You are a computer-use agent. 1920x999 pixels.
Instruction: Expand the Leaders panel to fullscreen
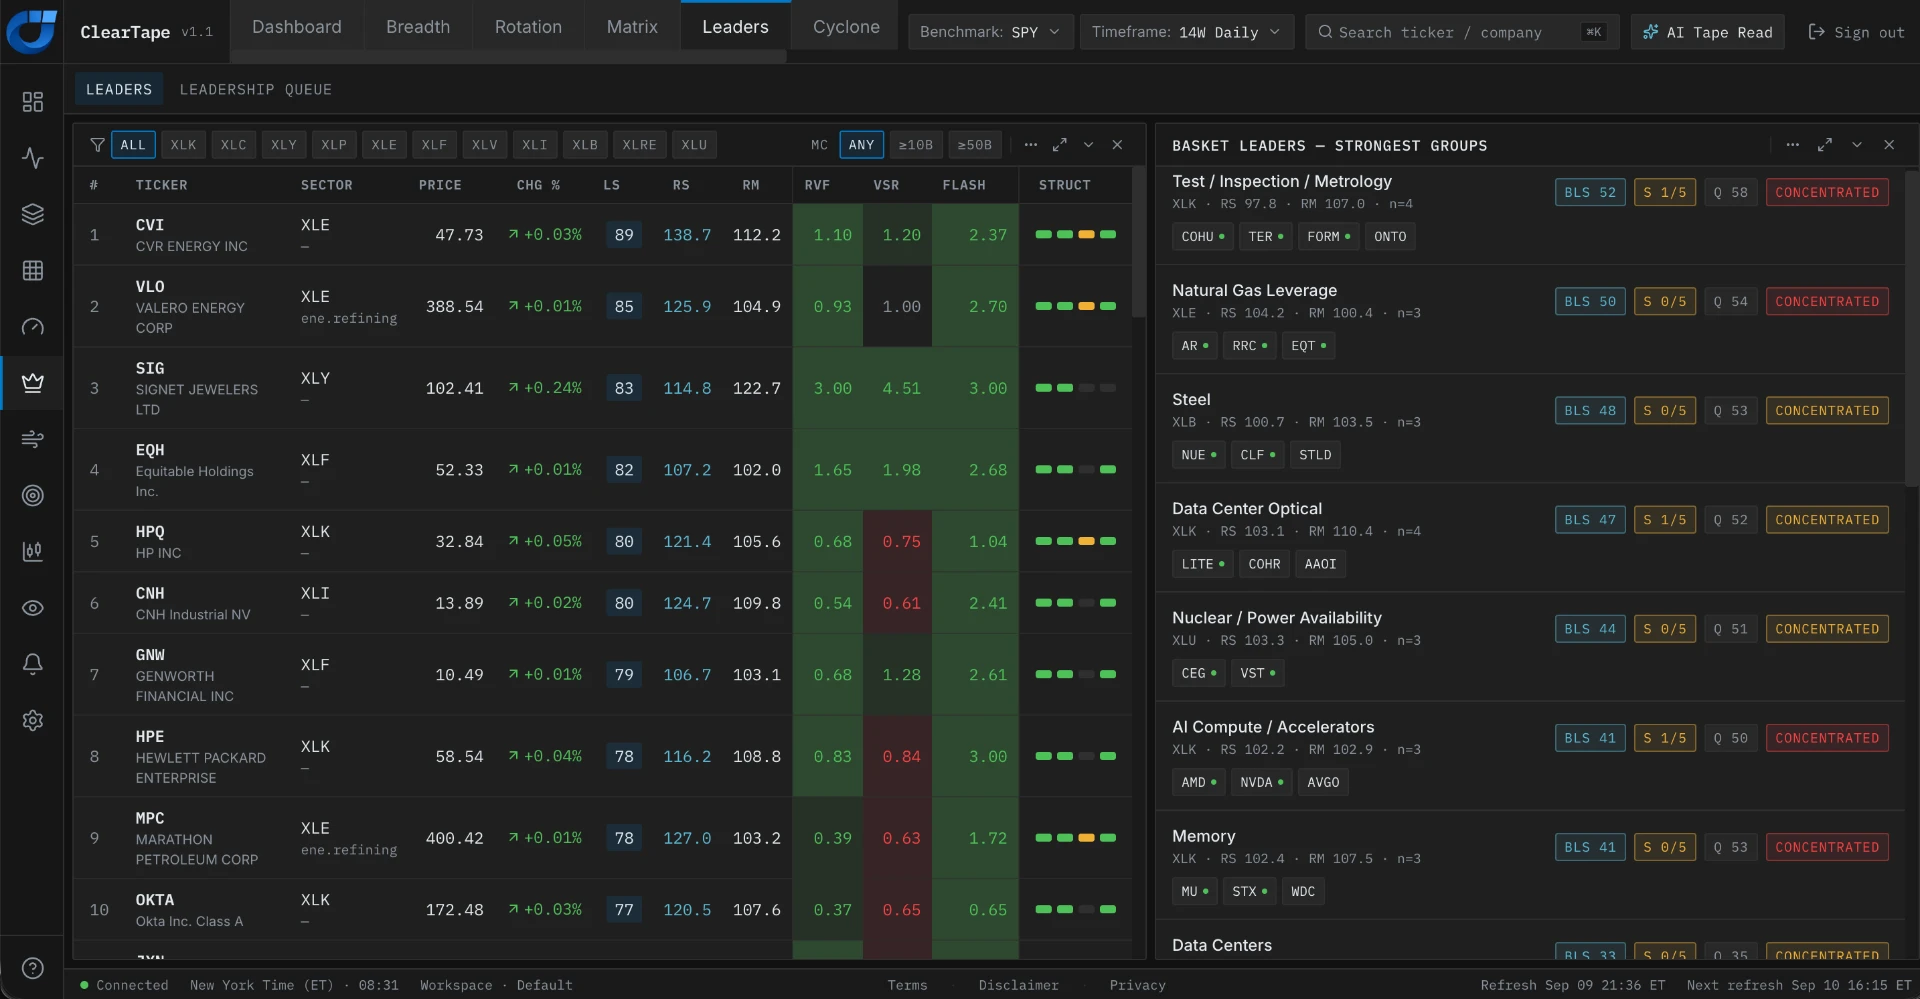[x=1060, y=145]
